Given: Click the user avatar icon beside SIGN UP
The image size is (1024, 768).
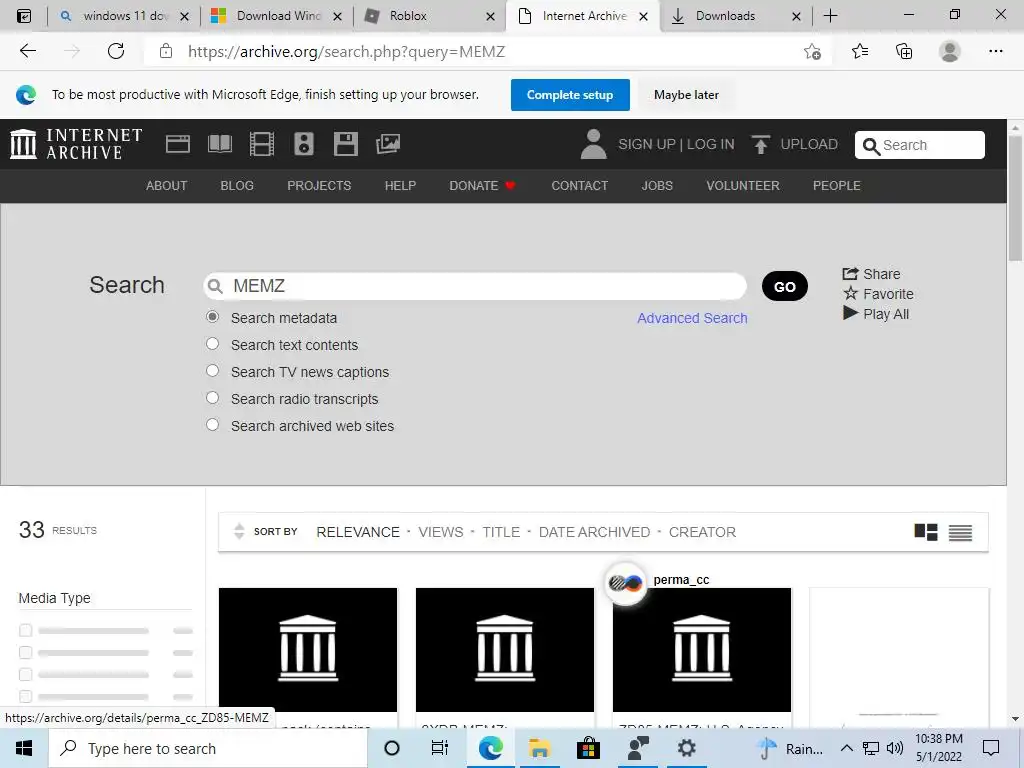Looking at the screenshot, I should (593, 144).
